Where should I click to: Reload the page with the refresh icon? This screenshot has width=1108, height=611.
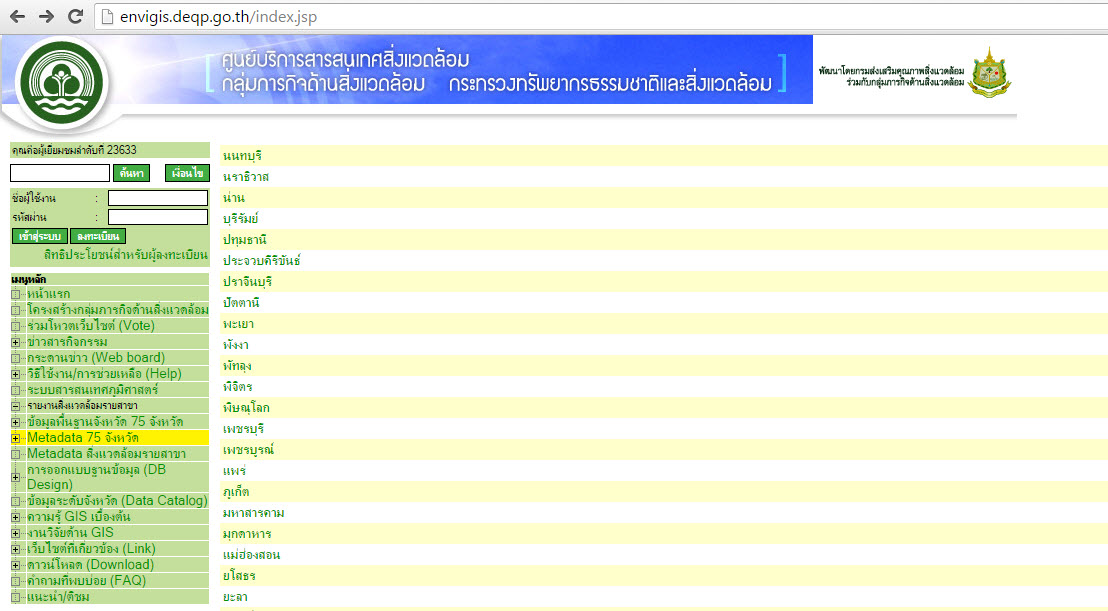75,17
